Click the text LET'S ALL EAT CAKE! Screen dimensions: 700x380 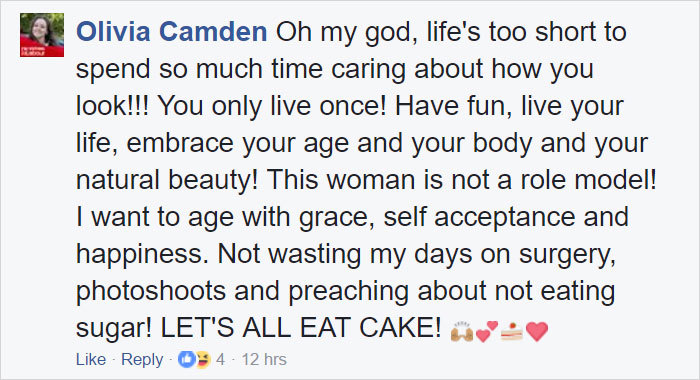point(301,328)
